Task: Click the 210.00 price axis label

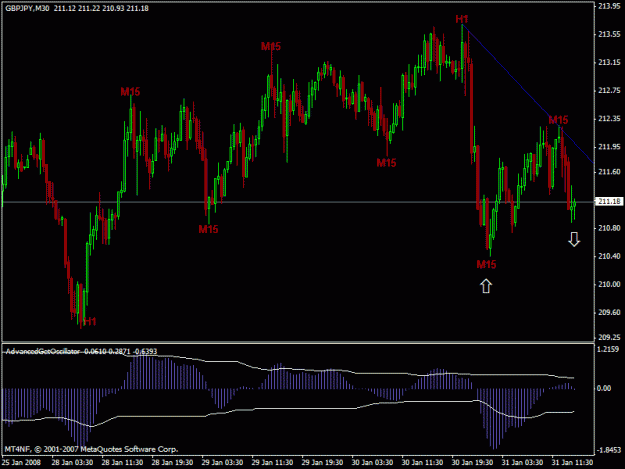Action: [x=609, y=284]
